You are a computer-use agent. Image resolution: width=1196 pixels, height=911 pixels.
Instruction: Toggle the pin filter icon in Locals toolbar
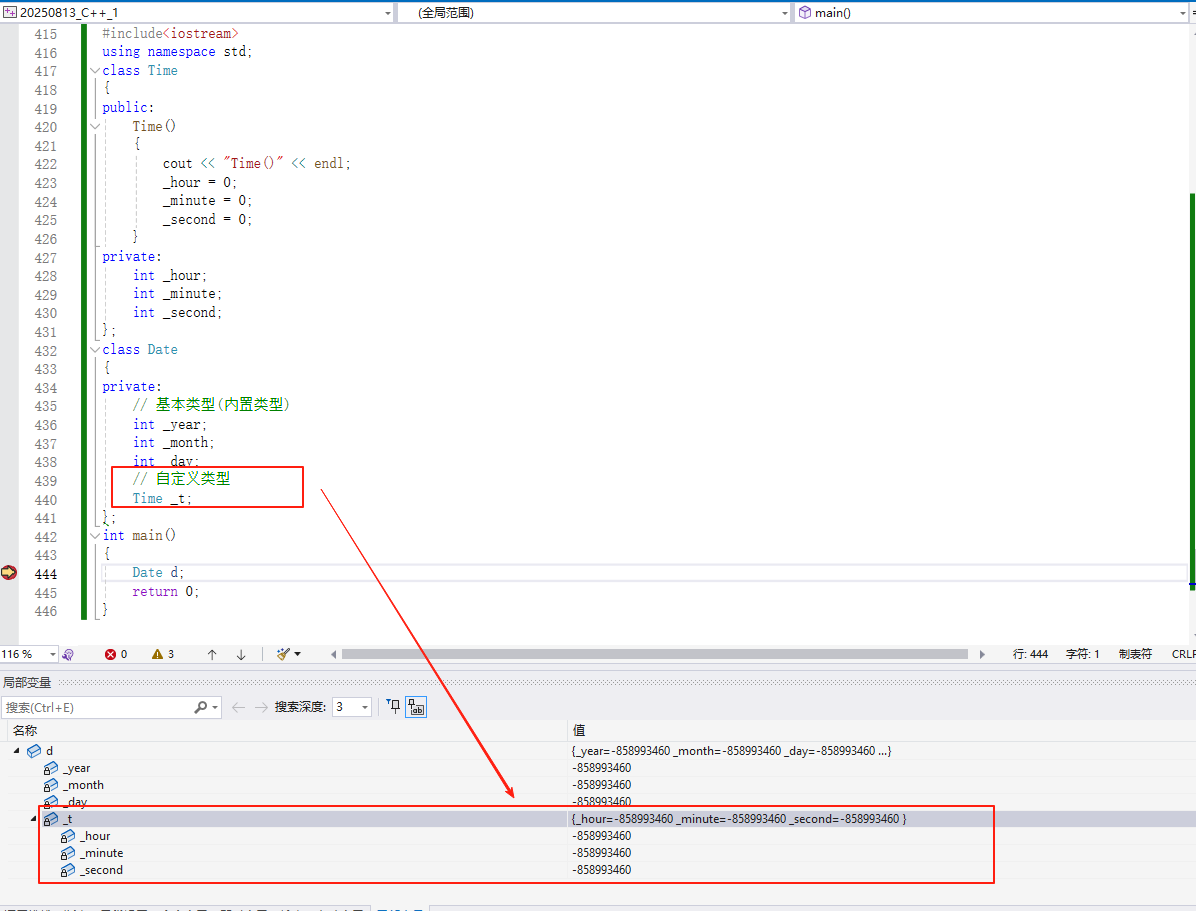[394, 707]
